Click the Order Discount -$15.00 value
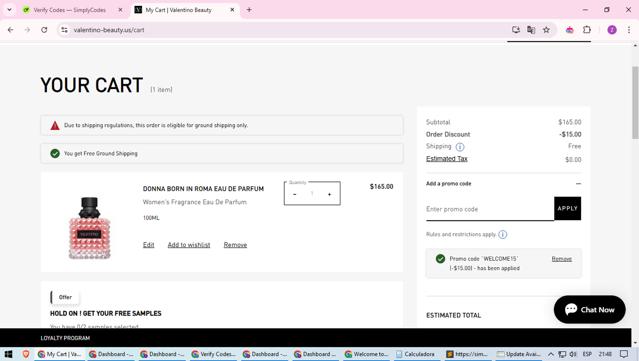This screenshot has width=639, height=361. pyautogui.click(x=570, y=134)
